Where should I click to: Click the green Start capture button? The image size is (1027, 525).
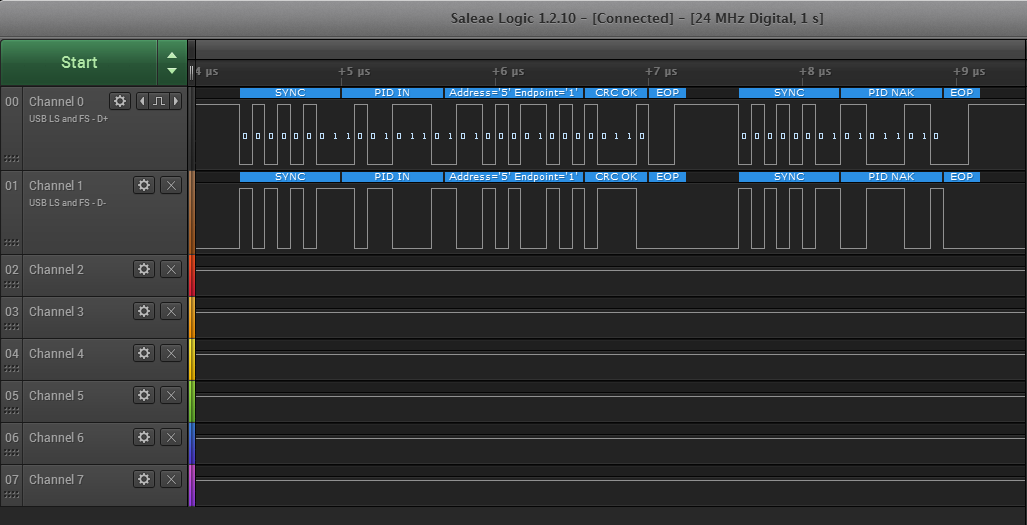(79, 62)
